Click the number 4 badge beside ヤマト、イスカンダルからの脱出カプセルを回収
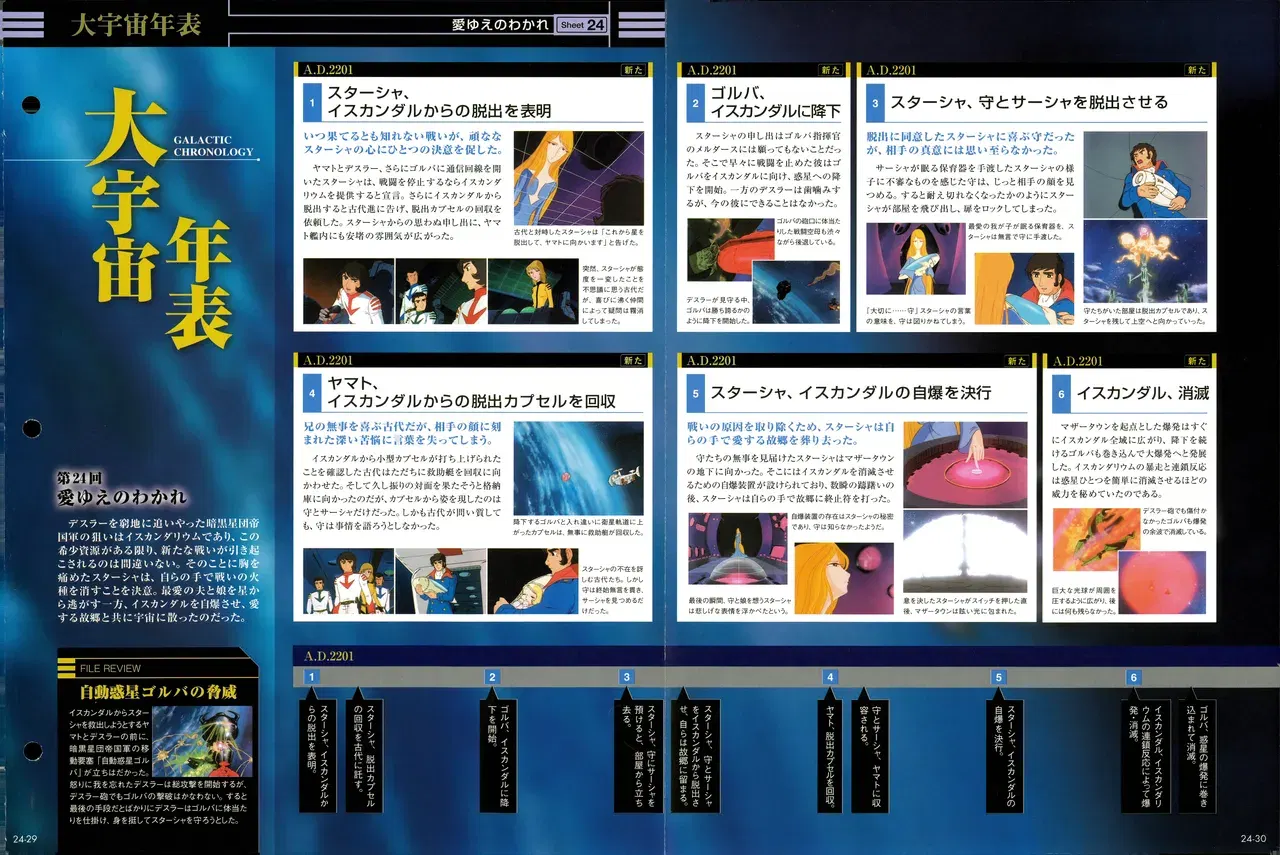 312,392
